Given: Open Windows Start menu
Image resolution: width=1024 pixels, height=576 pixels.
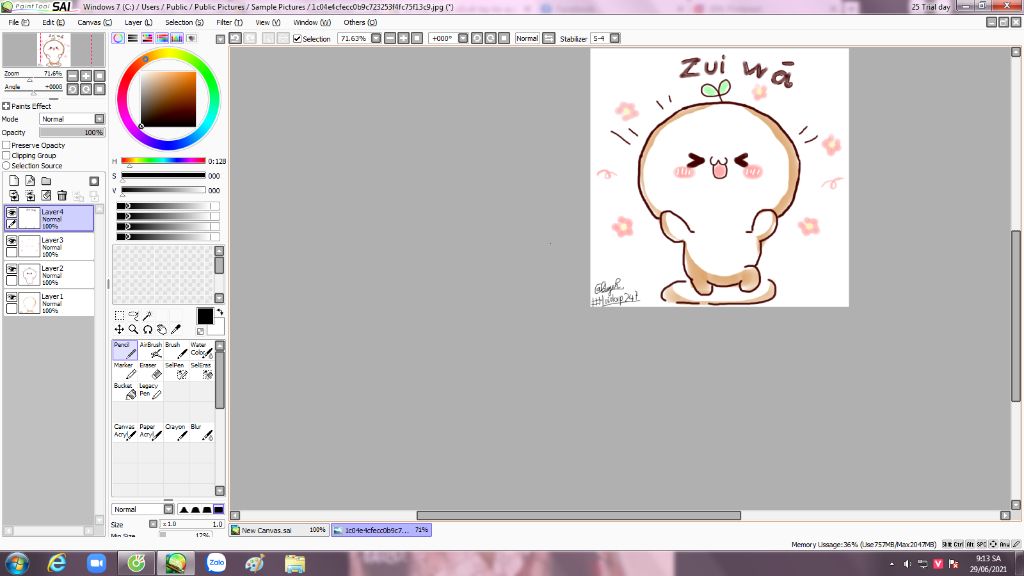Looking at the screenshot, I should pyautogui.click(x=16, y=563).
